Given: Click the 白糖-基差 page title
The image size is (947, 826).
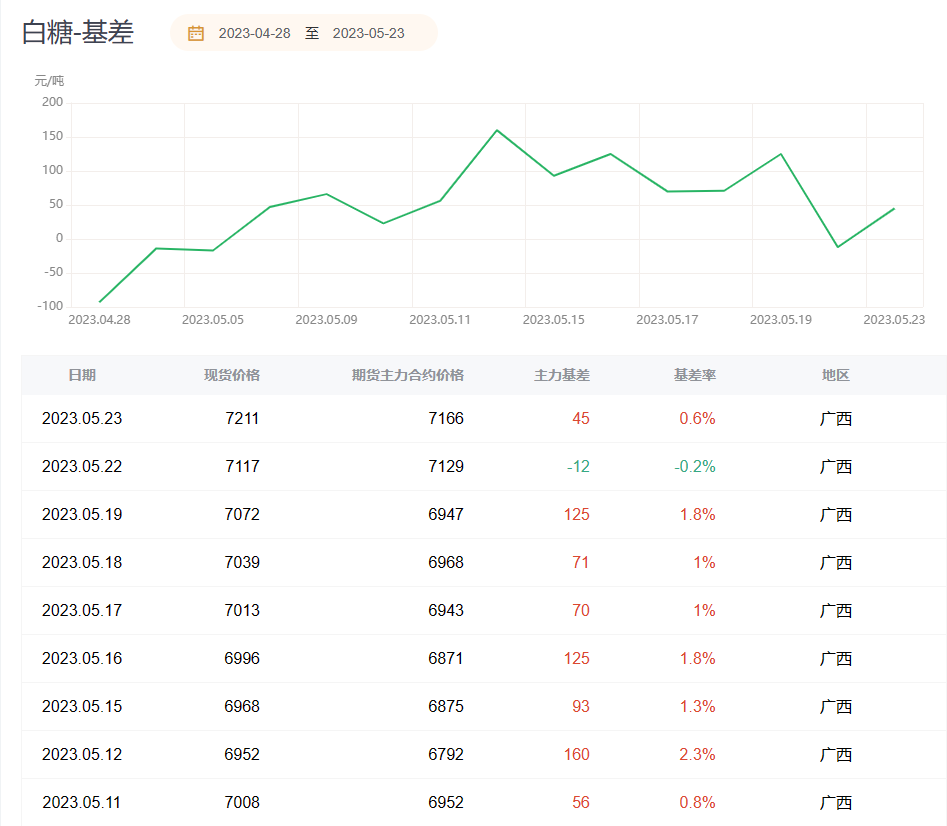Looking at the screenshot, I should point(78,32).
